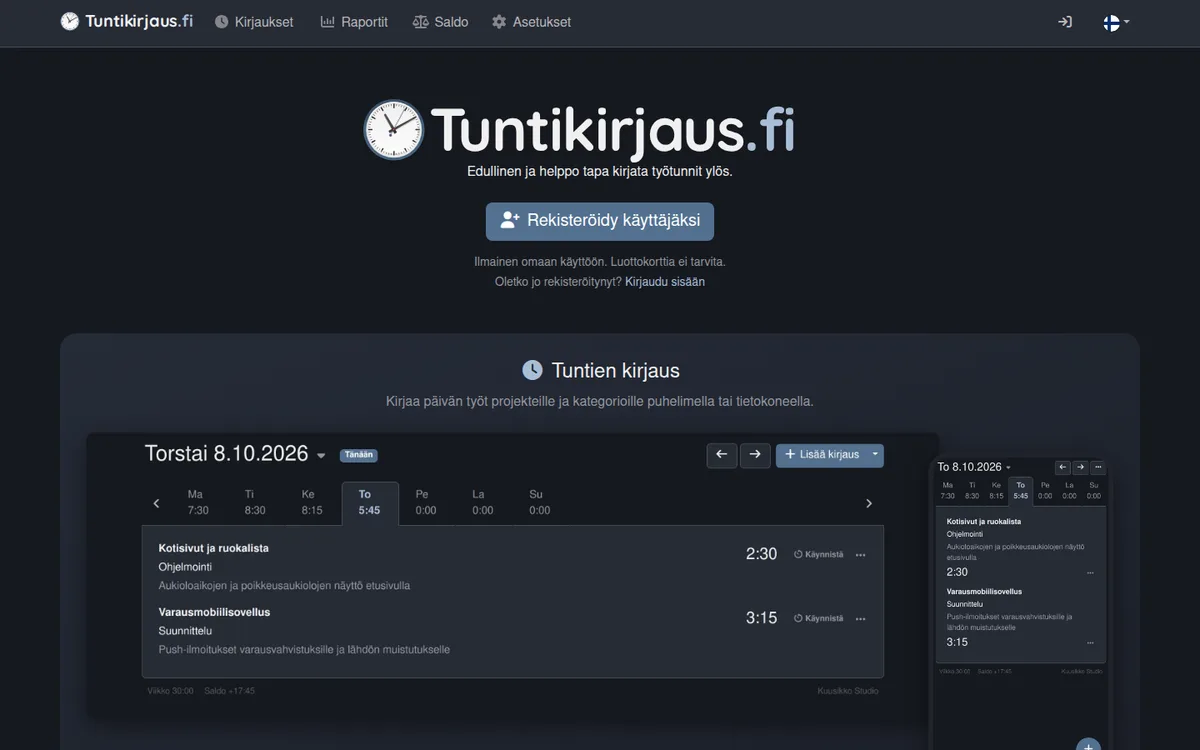Viewport: 1200px width, 750px height.
Task: Open the top ellipsis button in the phone preview header
Action: pos(1097,467)
